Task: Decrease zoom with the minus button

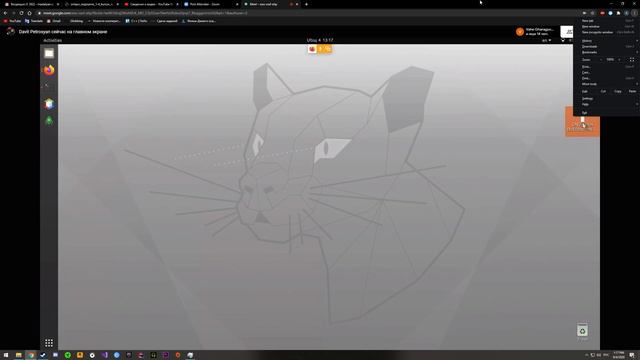Action: click(601, 60)
